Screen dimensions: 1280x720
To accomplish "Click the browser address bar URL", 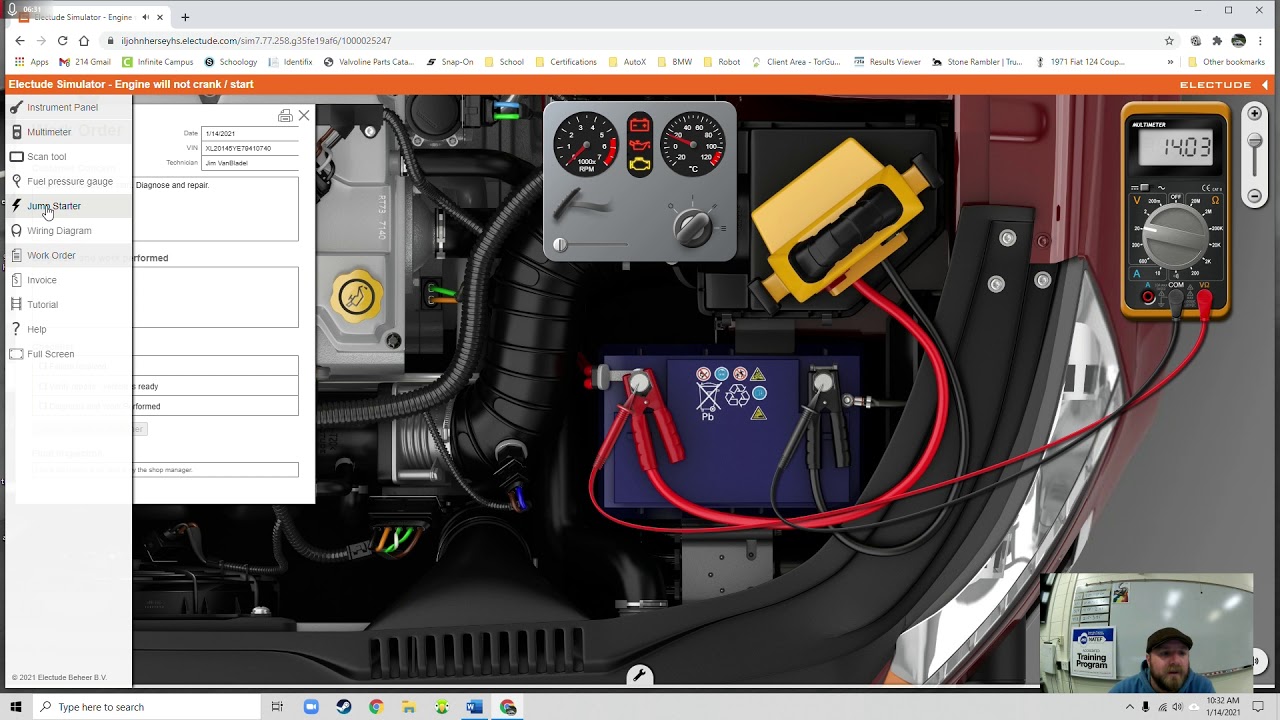I will click(x=256, y=41).
